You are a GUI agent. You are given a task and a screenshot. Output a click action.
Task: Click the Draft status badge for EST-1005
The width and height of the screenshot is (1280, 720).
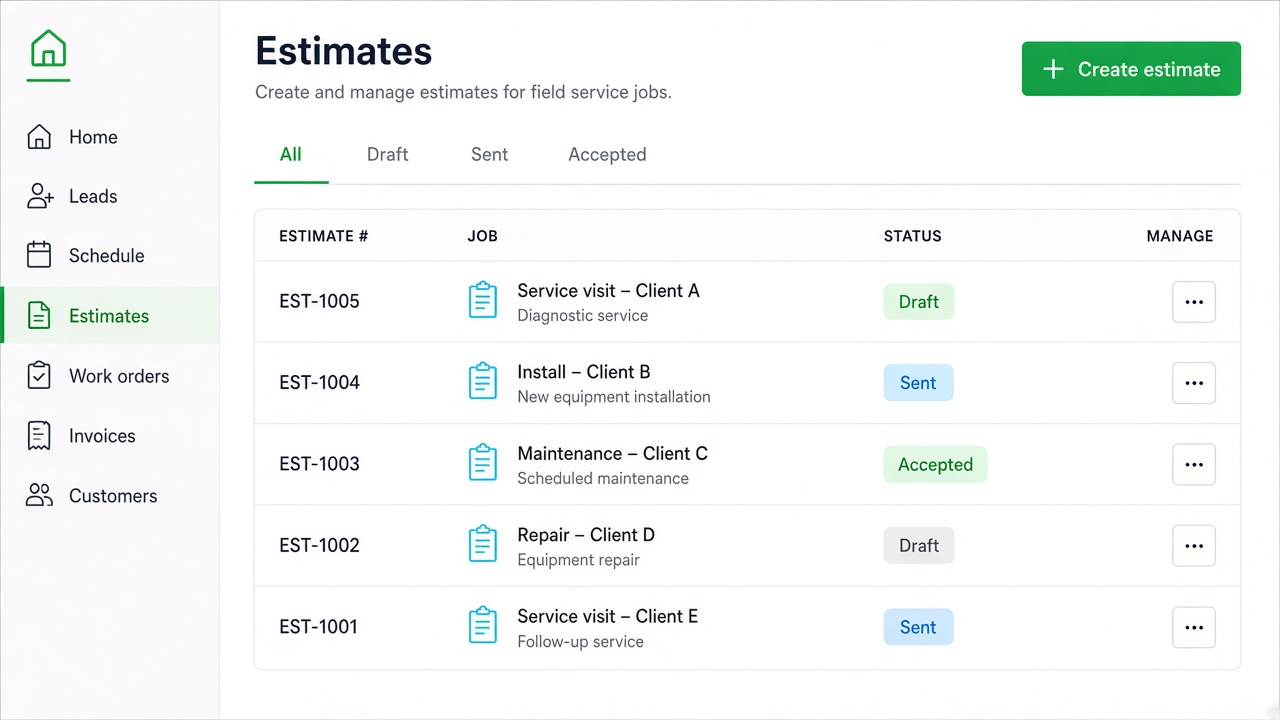point(919,302)
